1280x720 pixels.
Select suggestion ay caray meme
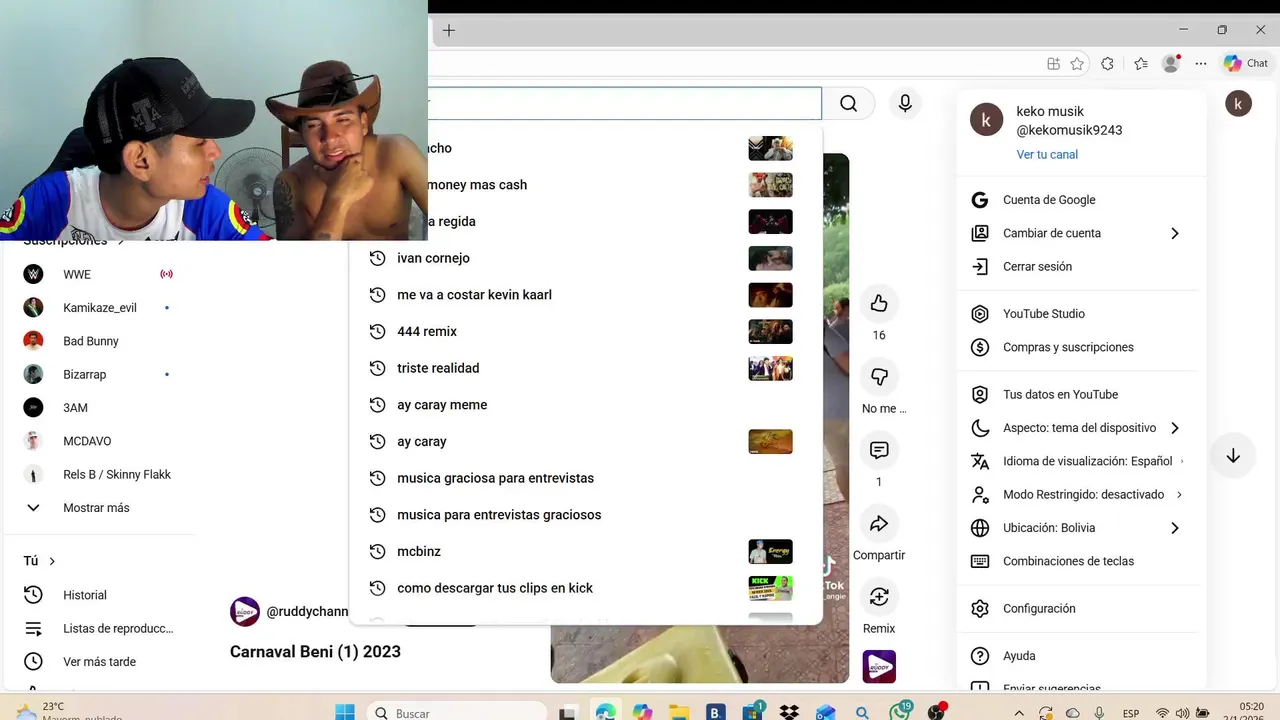[585, 405]
